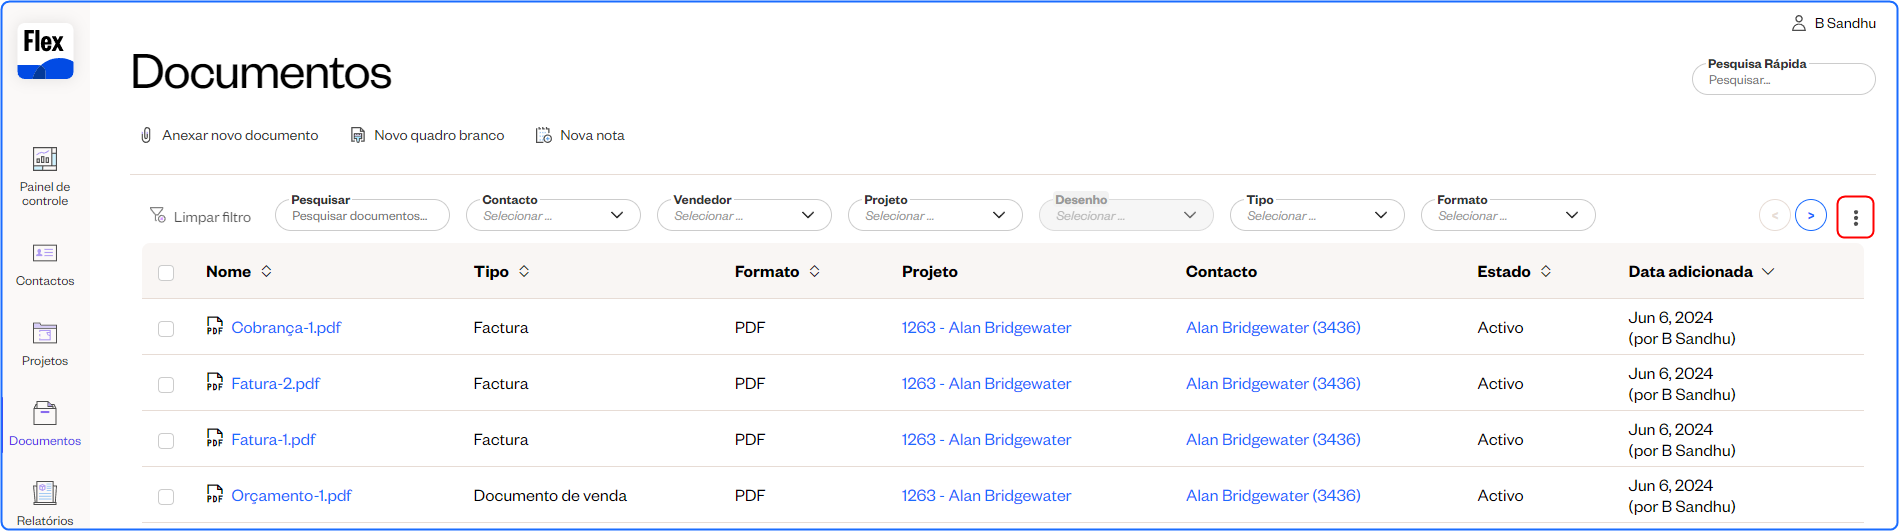Click Limpar filtro to reset filters
This screenshot has height=531, width=1899.
point(200,217)
